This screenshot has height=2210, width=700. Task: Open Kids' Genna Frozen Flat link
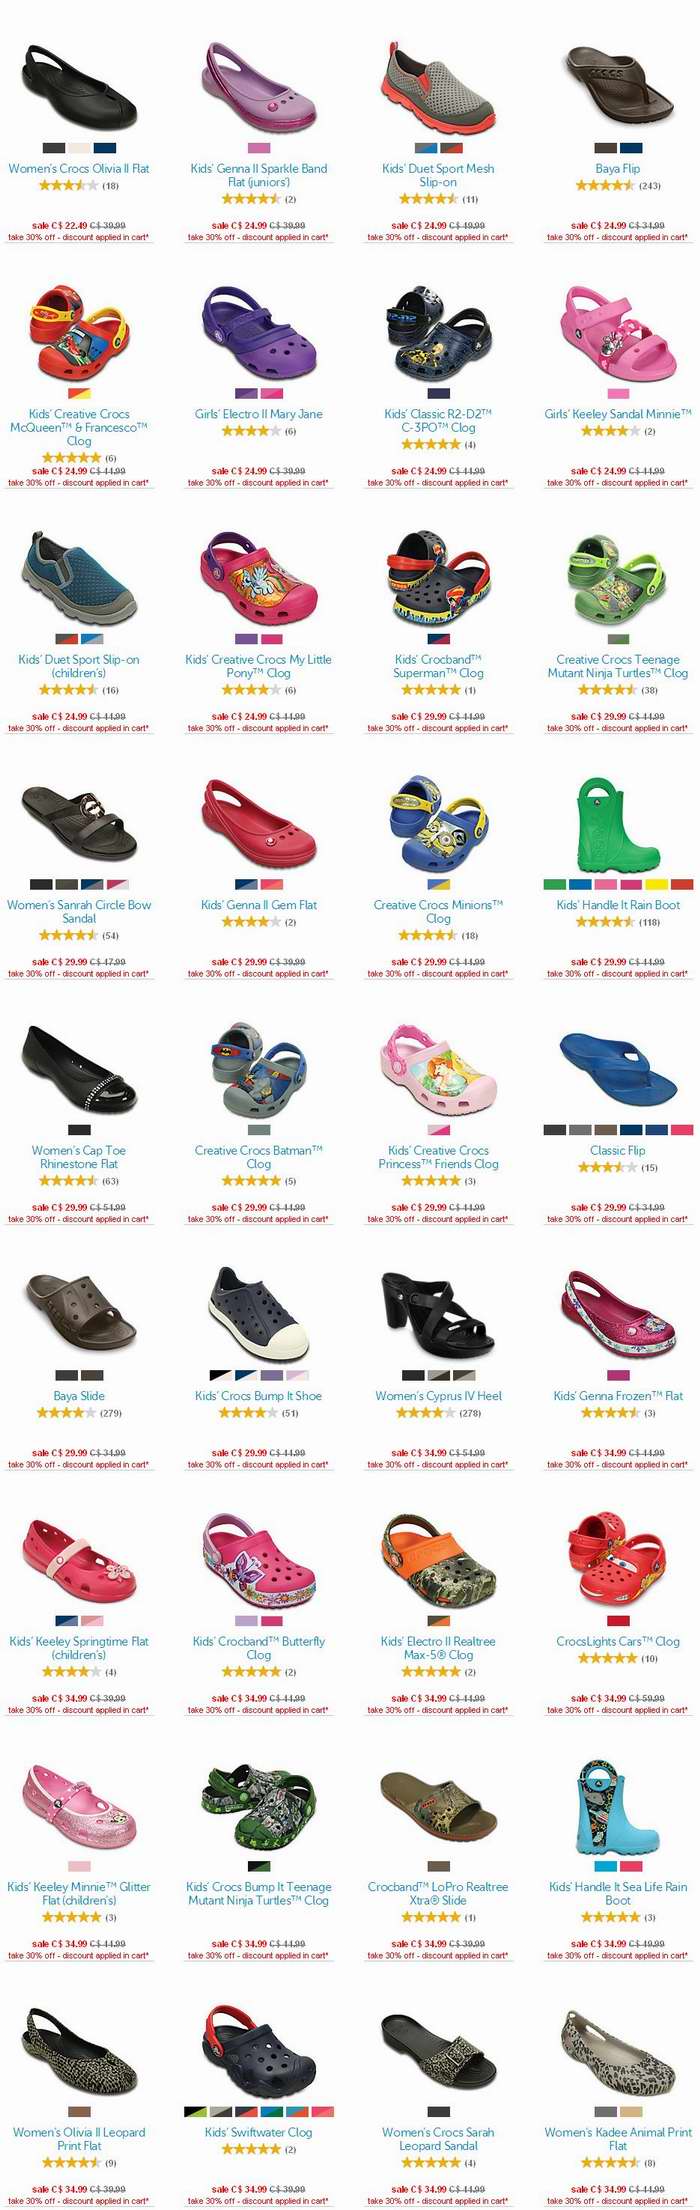pyautogui.click(x=618, y=1396)
